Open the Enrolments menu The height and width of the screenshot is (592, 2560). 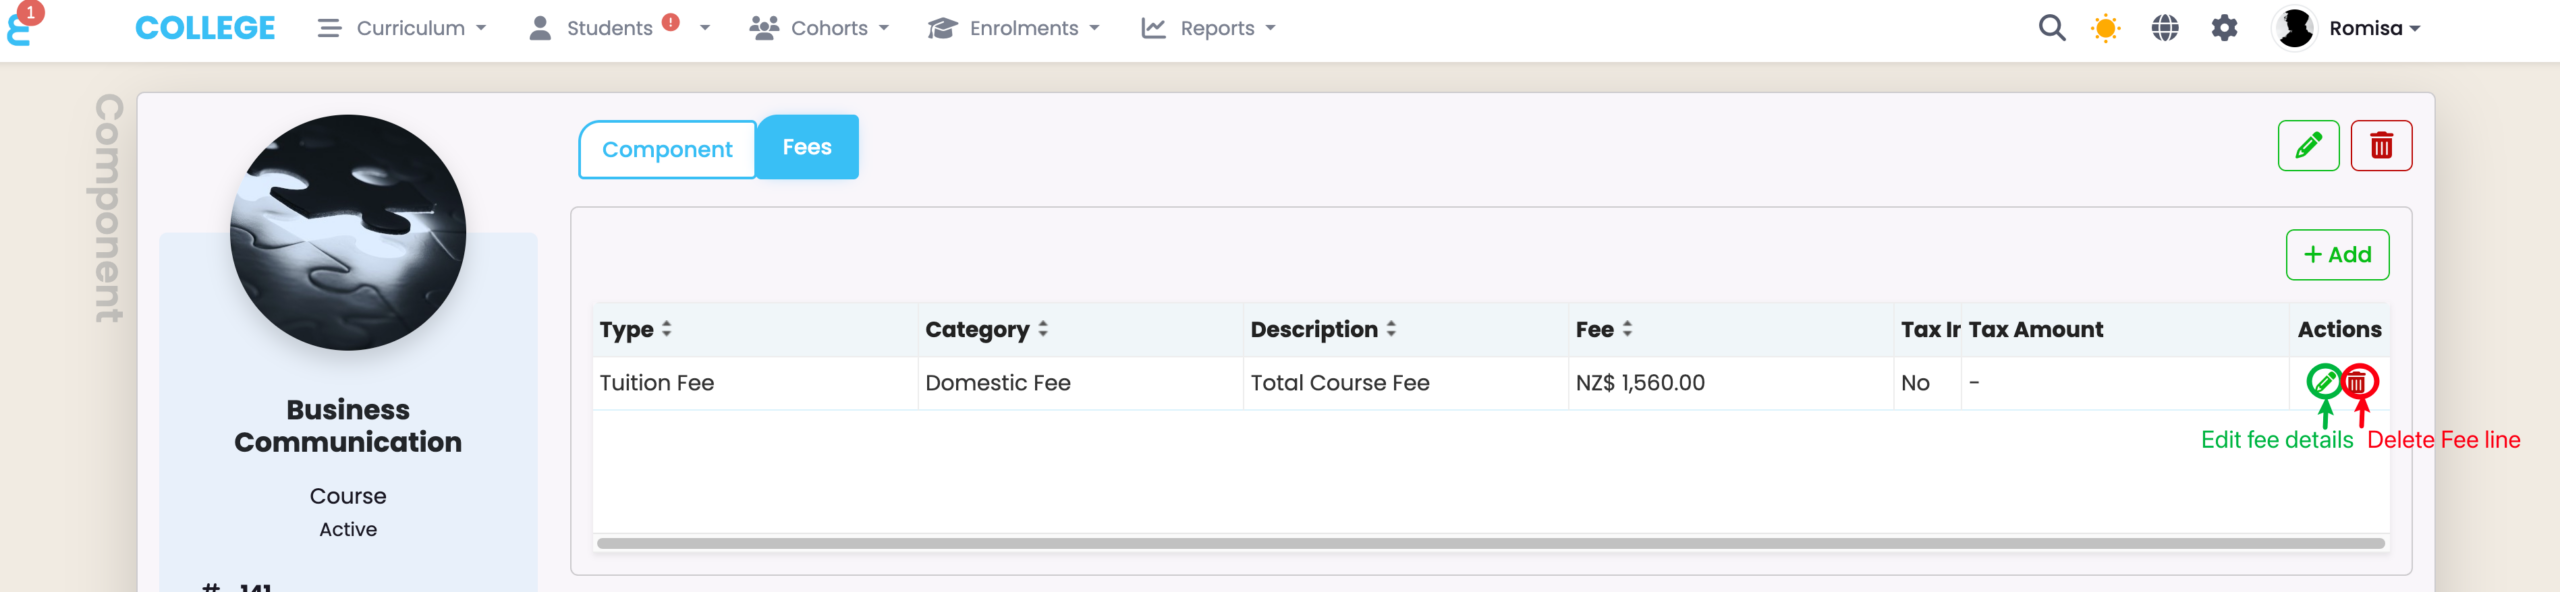point(1014,28)
